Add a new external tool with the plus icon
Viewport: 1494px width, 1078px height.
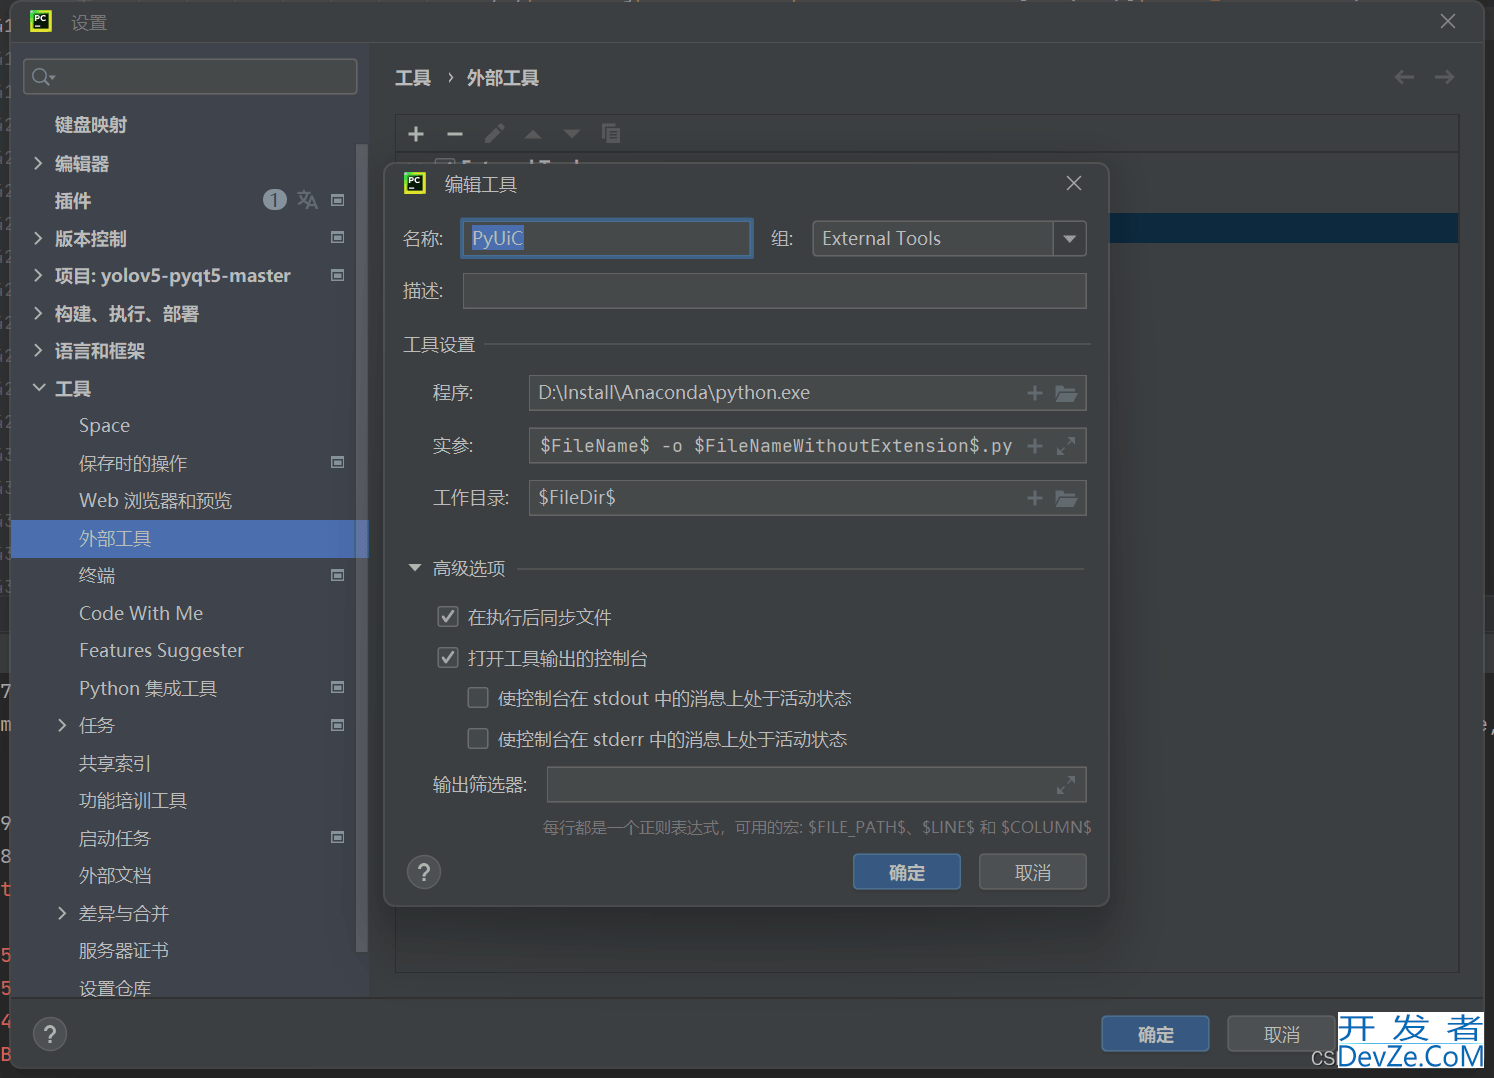416,134
